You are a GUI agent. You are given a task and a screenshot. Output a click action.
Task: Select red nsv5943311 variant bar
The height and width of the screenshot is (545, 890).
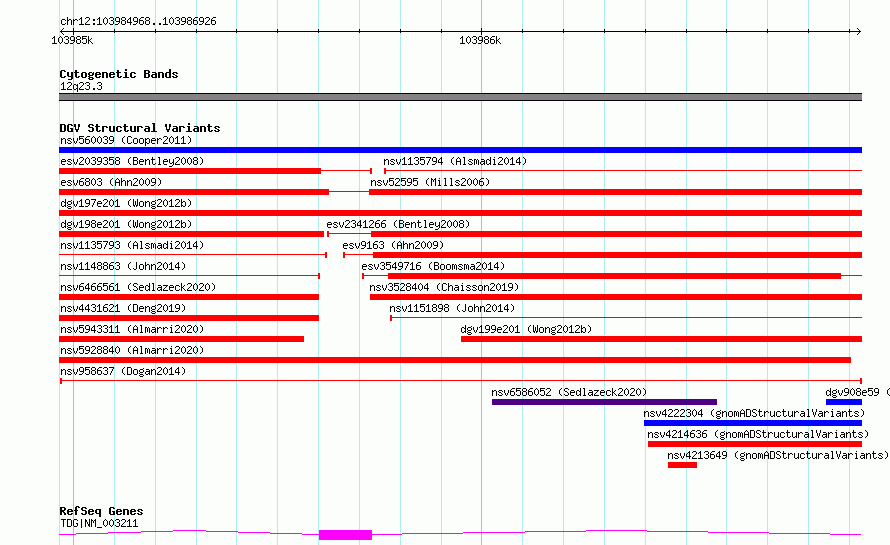pyautogui.click(x=182, y=339)
